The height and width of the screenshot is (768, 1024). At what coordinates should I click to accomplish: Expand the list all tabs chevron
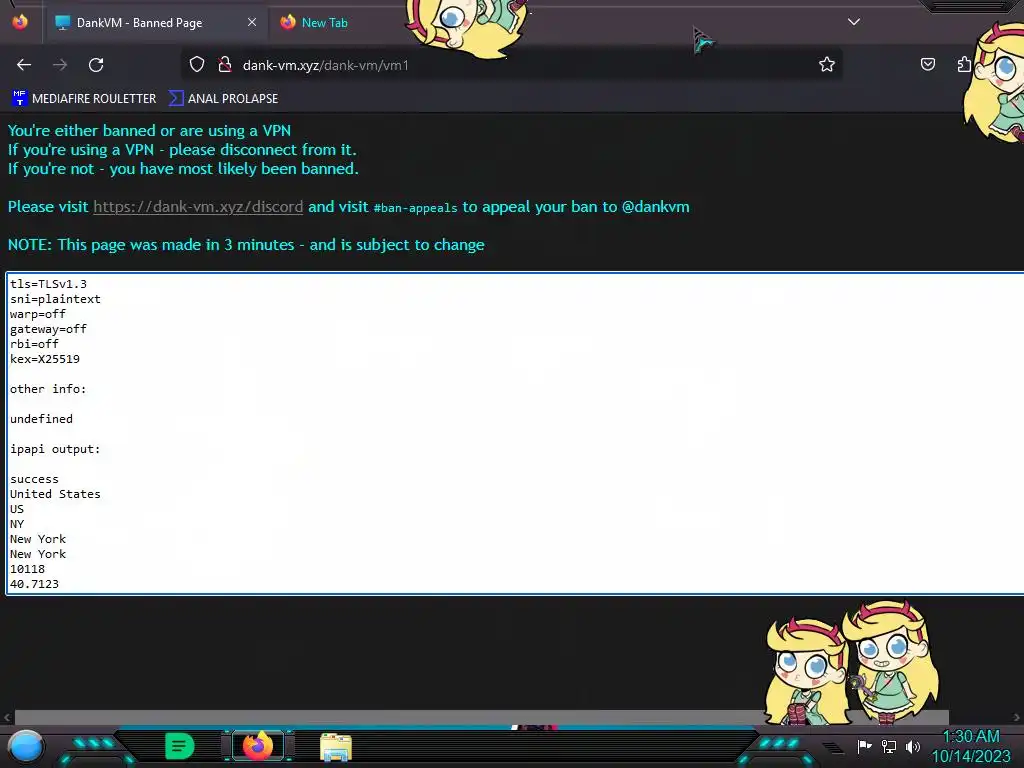click(854, 22)
